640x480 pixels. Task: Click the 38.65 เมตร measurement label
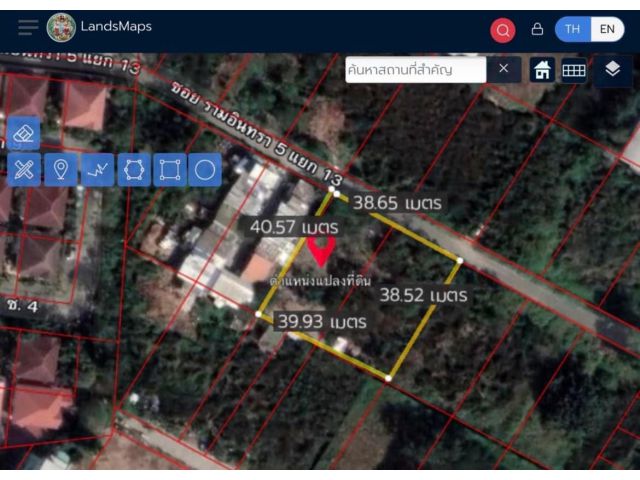tap(397, 203)
